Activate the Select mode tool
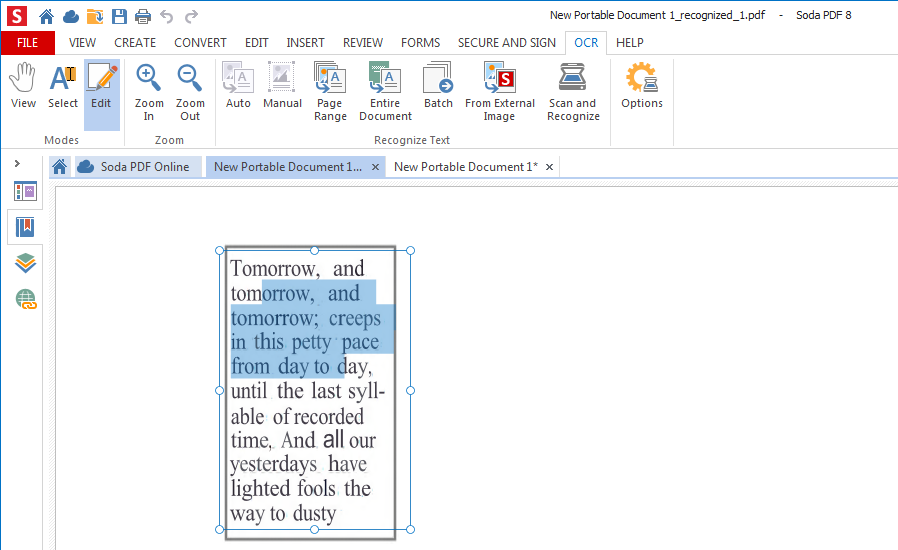The width and height of the screenshot is (898, 550). coord(62,86)
